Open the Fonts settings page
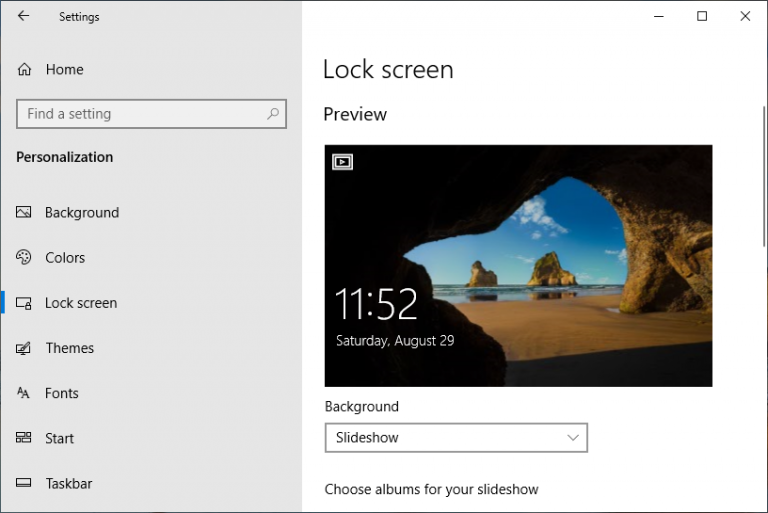 click(62, 393)
